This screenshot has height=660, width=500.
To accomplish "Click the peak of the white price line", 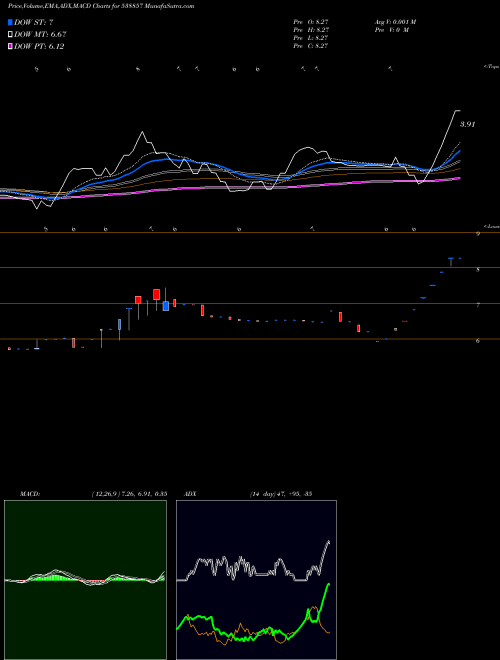I will click(457, 111).
